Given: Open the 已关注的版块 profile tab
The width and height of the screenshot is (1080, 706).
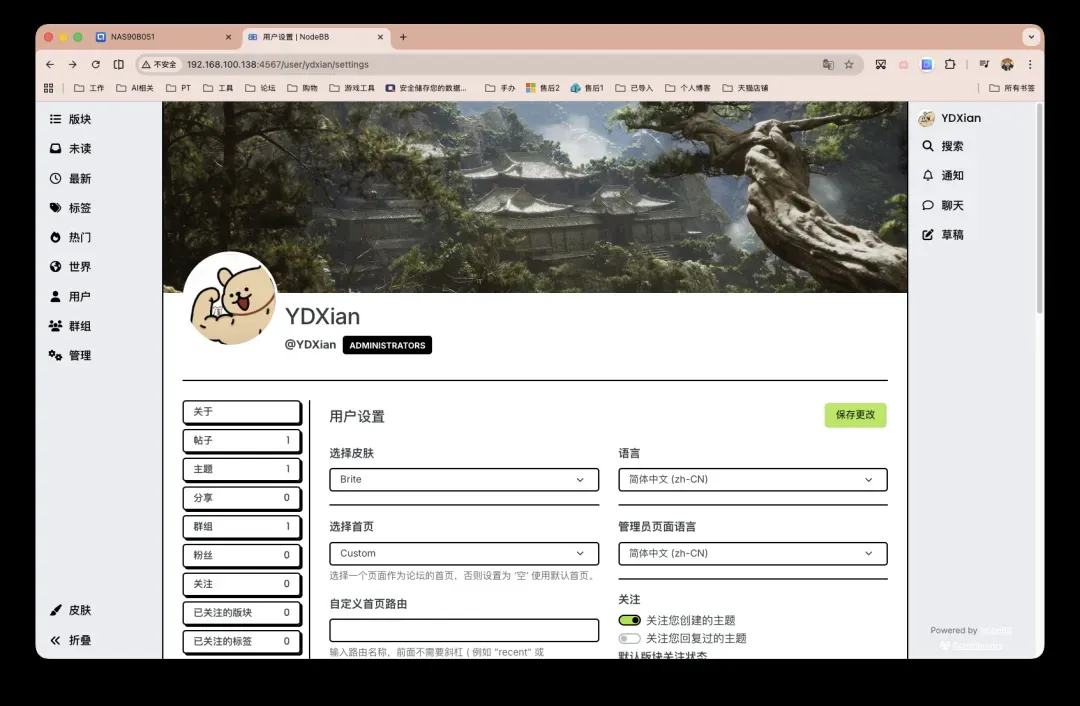Looking at the screenshot, I should (x=241, y=613).
